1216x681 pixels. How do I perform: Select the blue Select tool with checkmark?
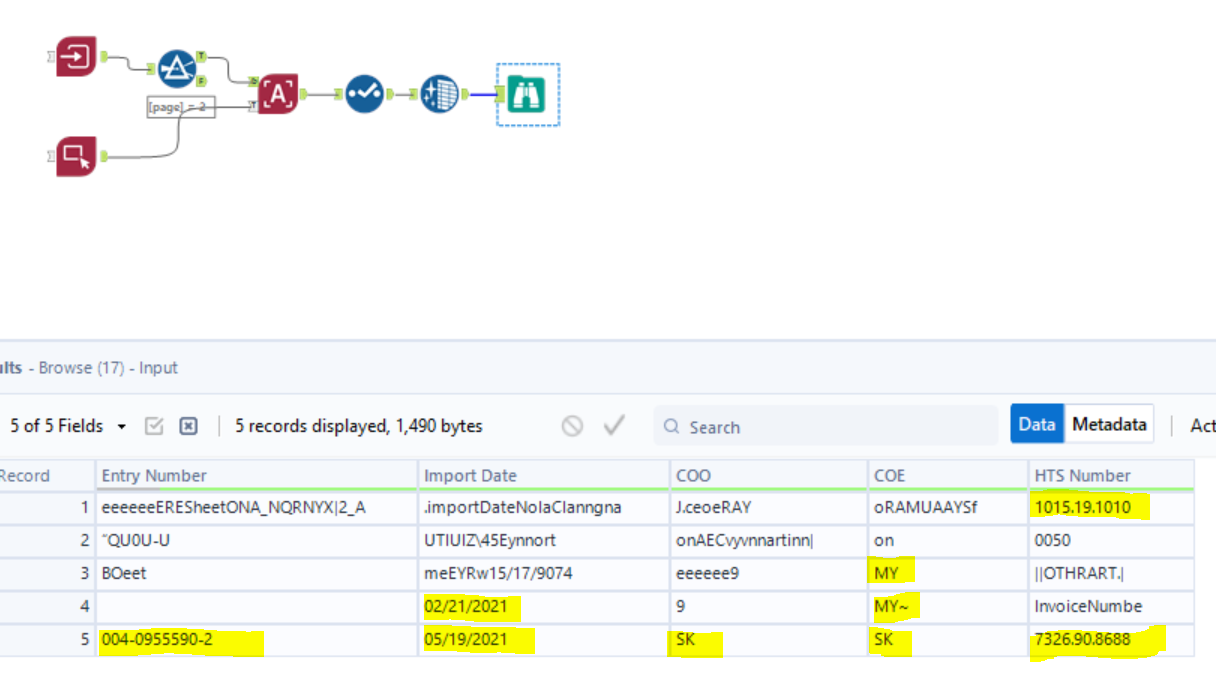pyautogui.click(x=364, y=94)
